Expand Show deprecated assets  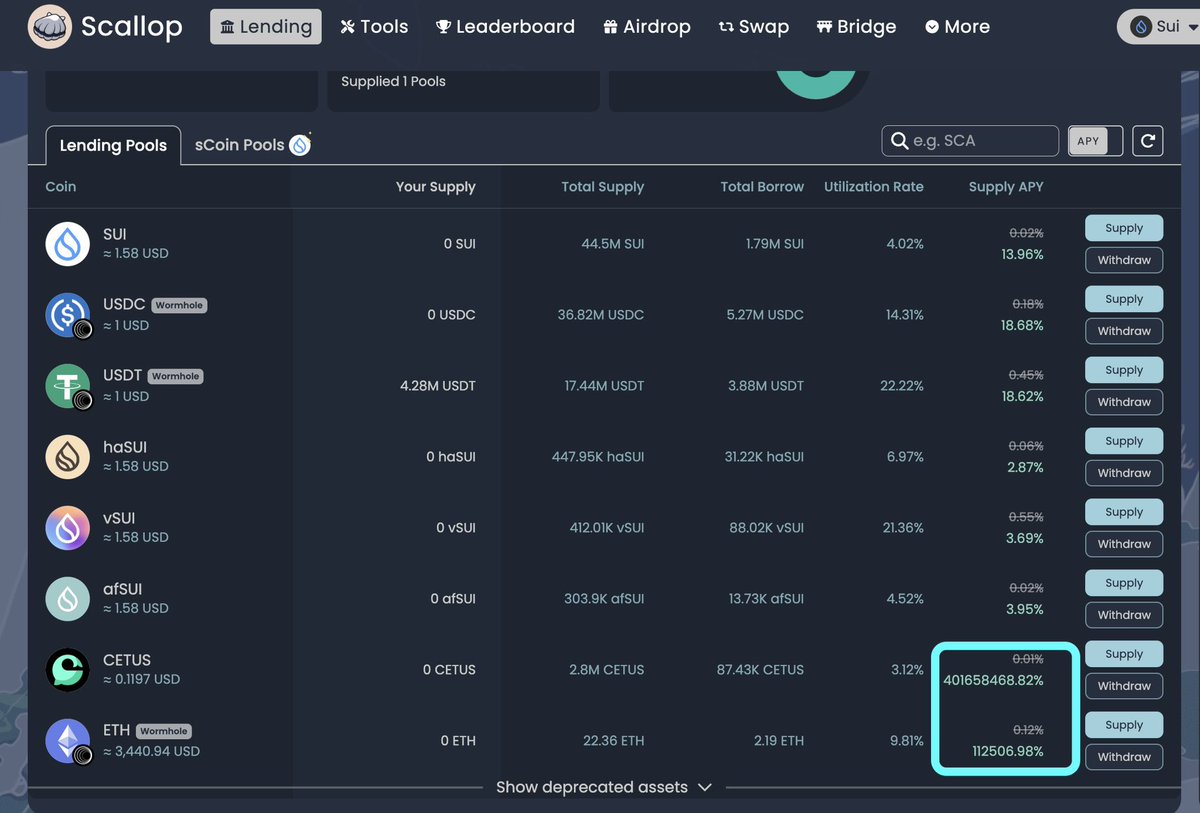tap(604, 787)
